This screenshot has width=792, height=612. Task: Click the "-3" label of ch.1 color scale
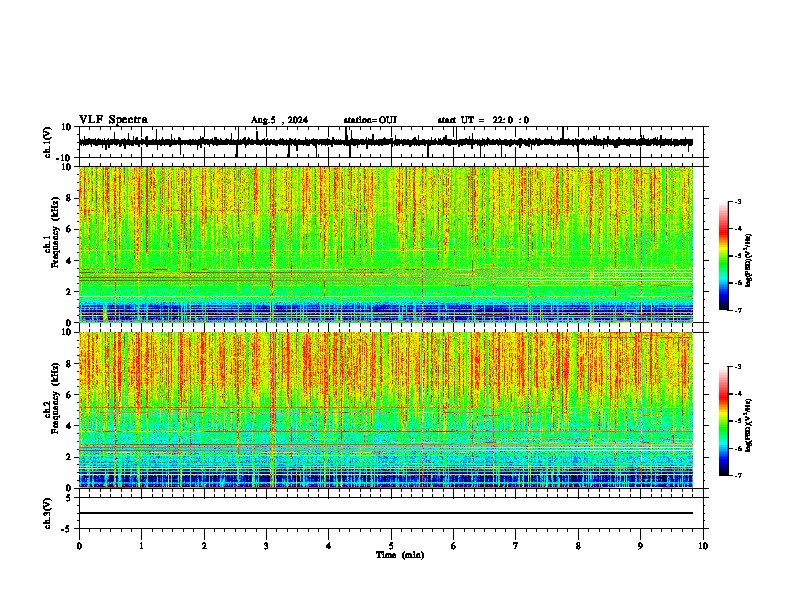point(738,201)
